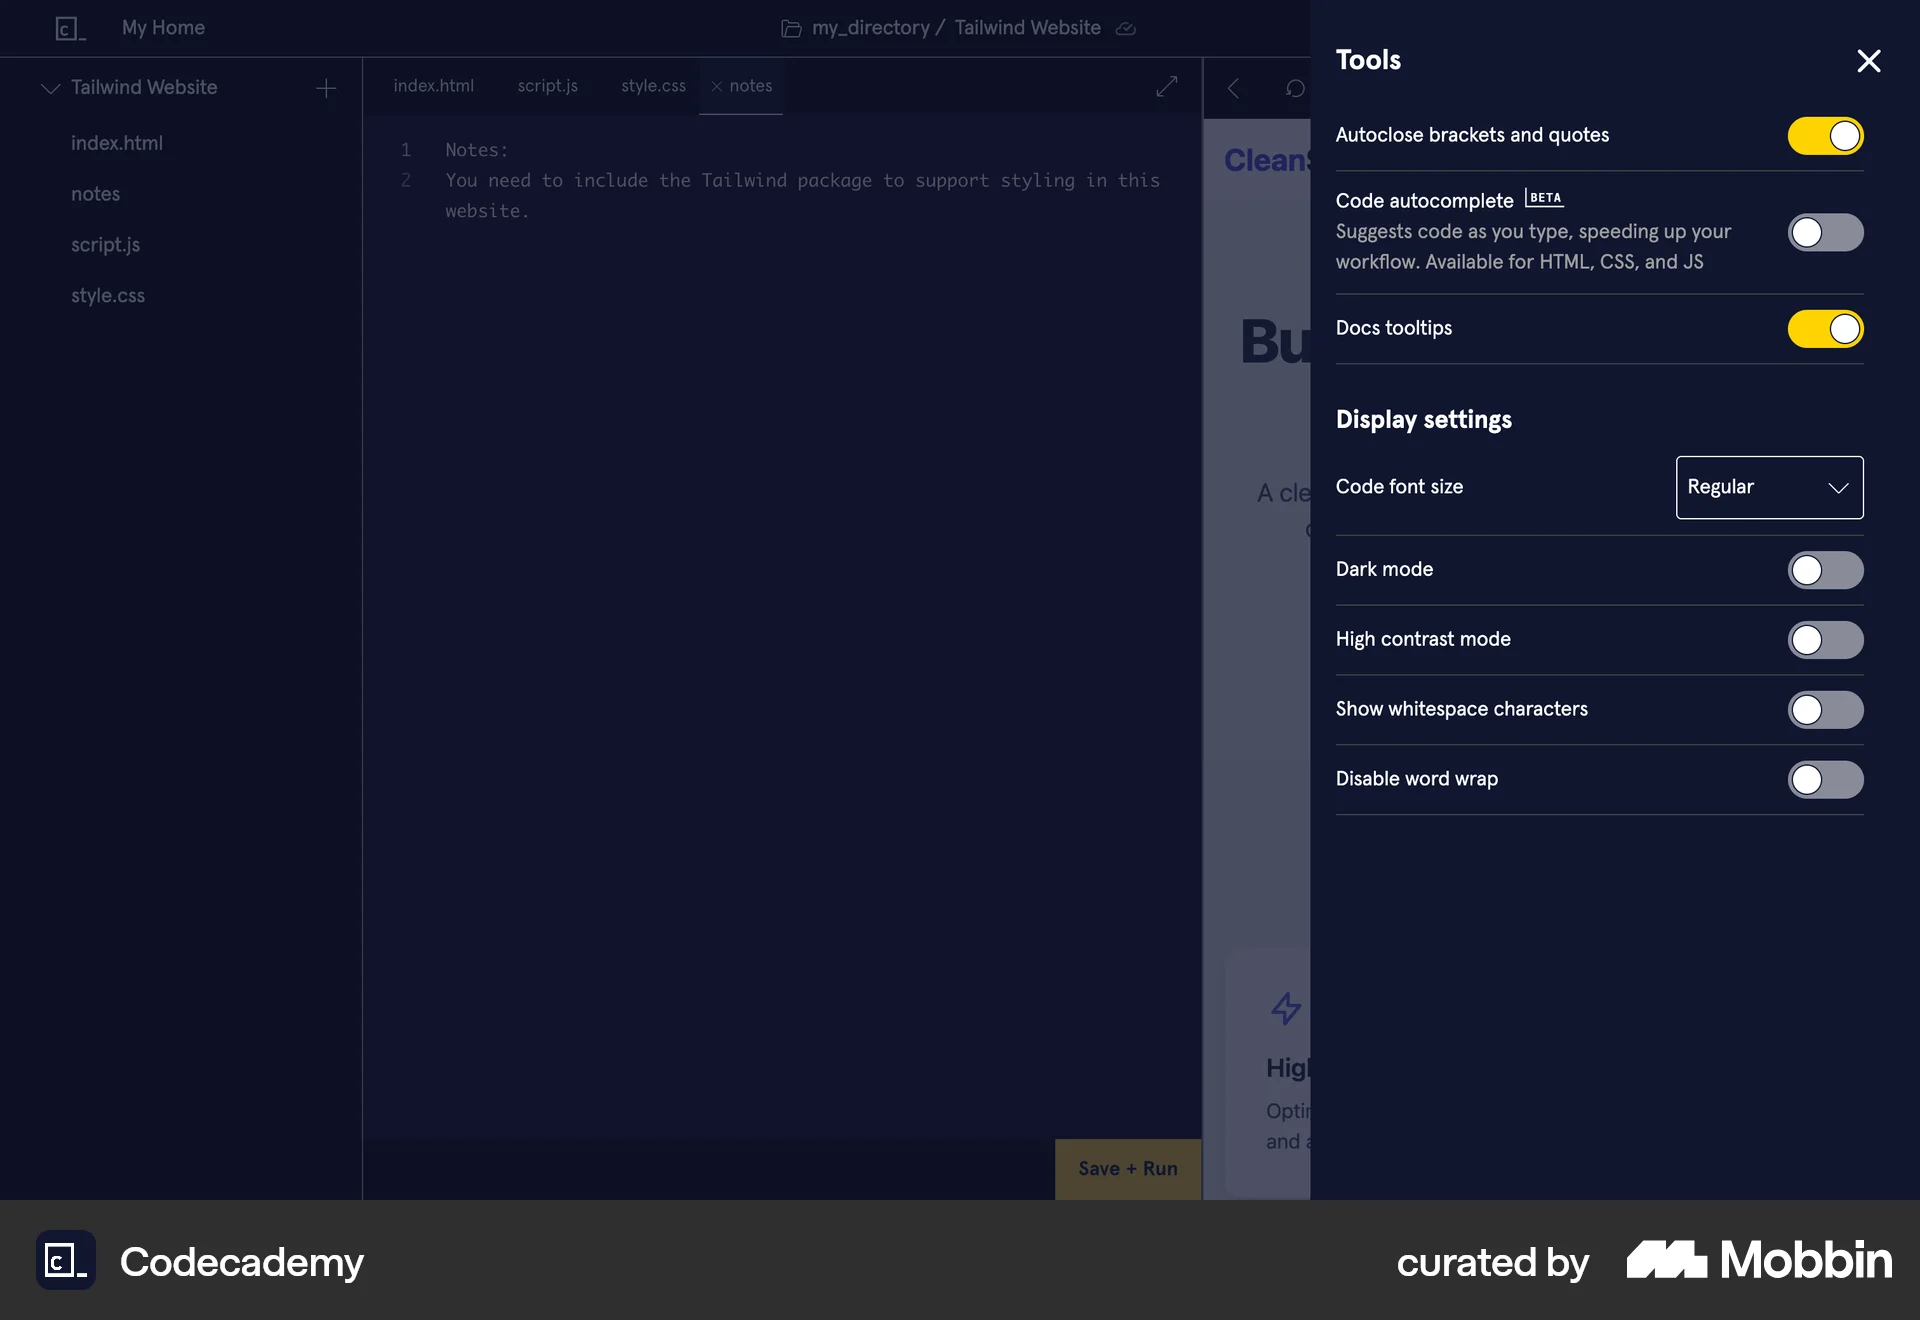The image size is (1920, 1320).
Task: Turn on Code autocomplete
Action: point(1825,232)
